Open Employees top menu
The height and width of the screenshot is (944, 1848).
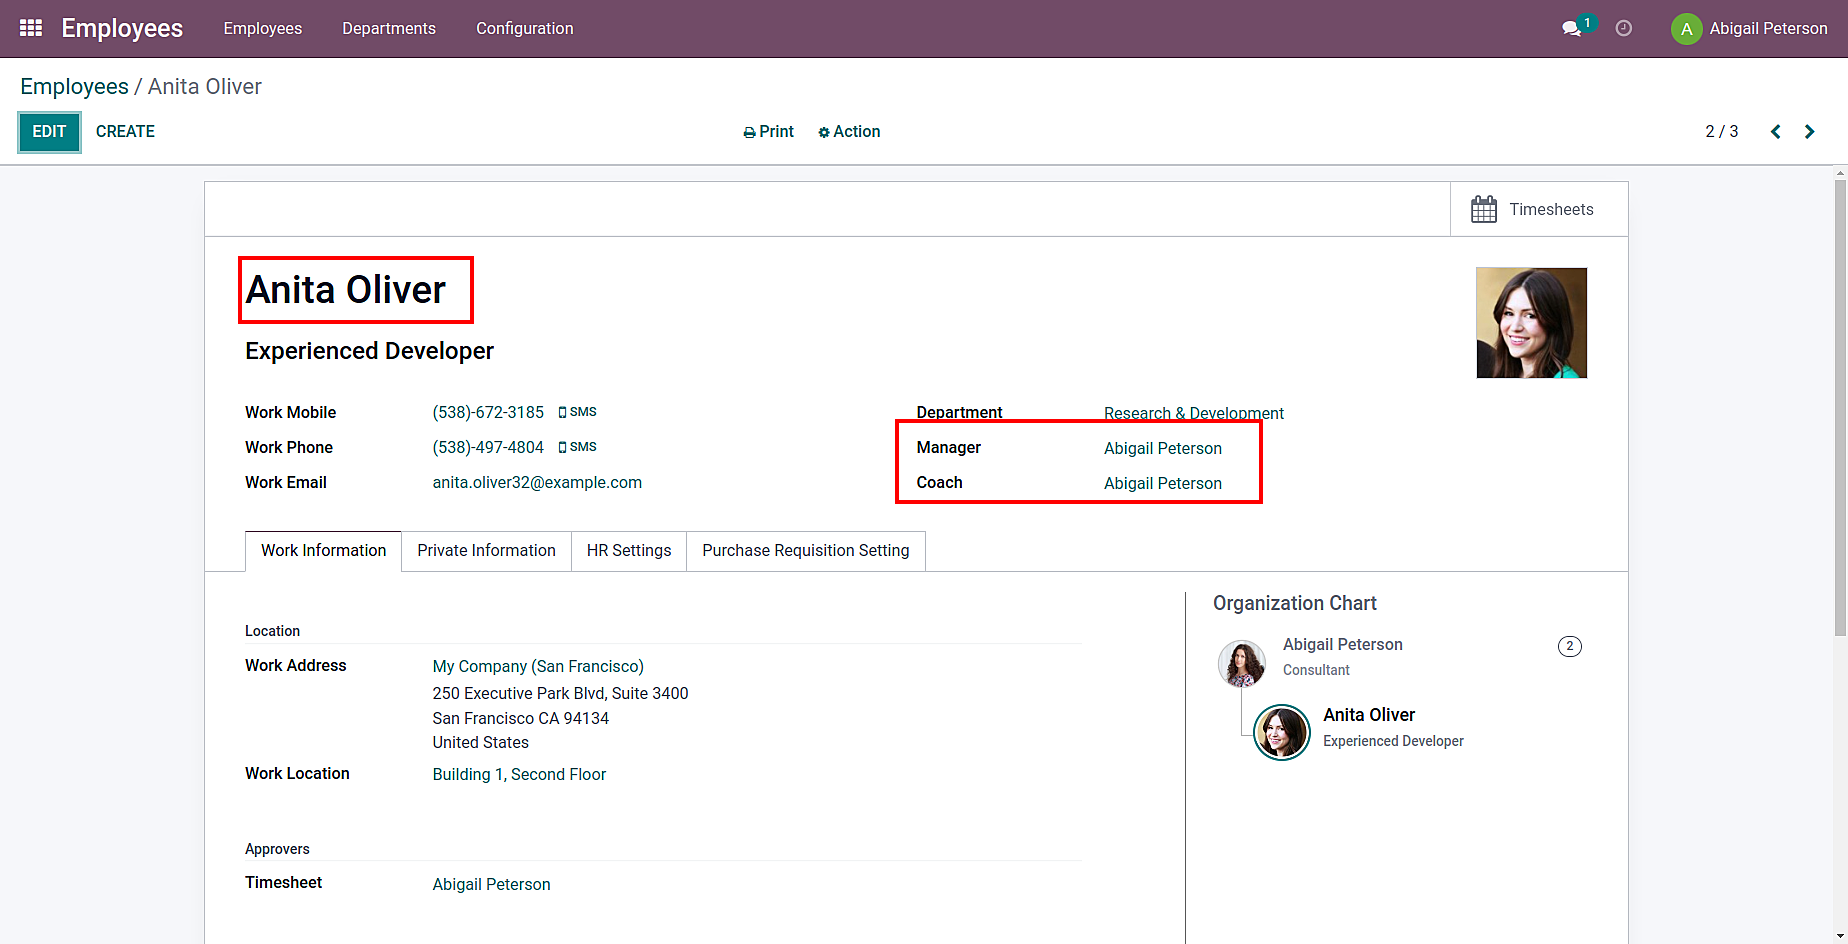coord(263,28)
